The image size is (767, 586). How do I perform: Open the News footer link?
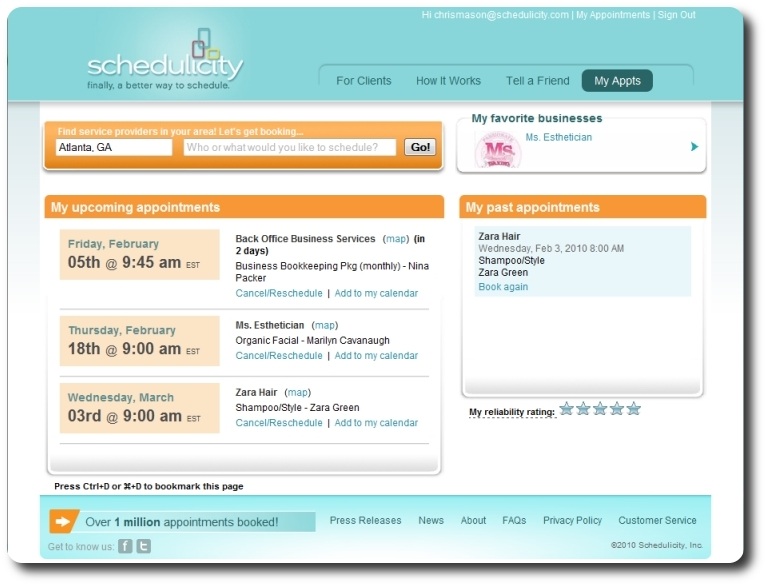431,520
